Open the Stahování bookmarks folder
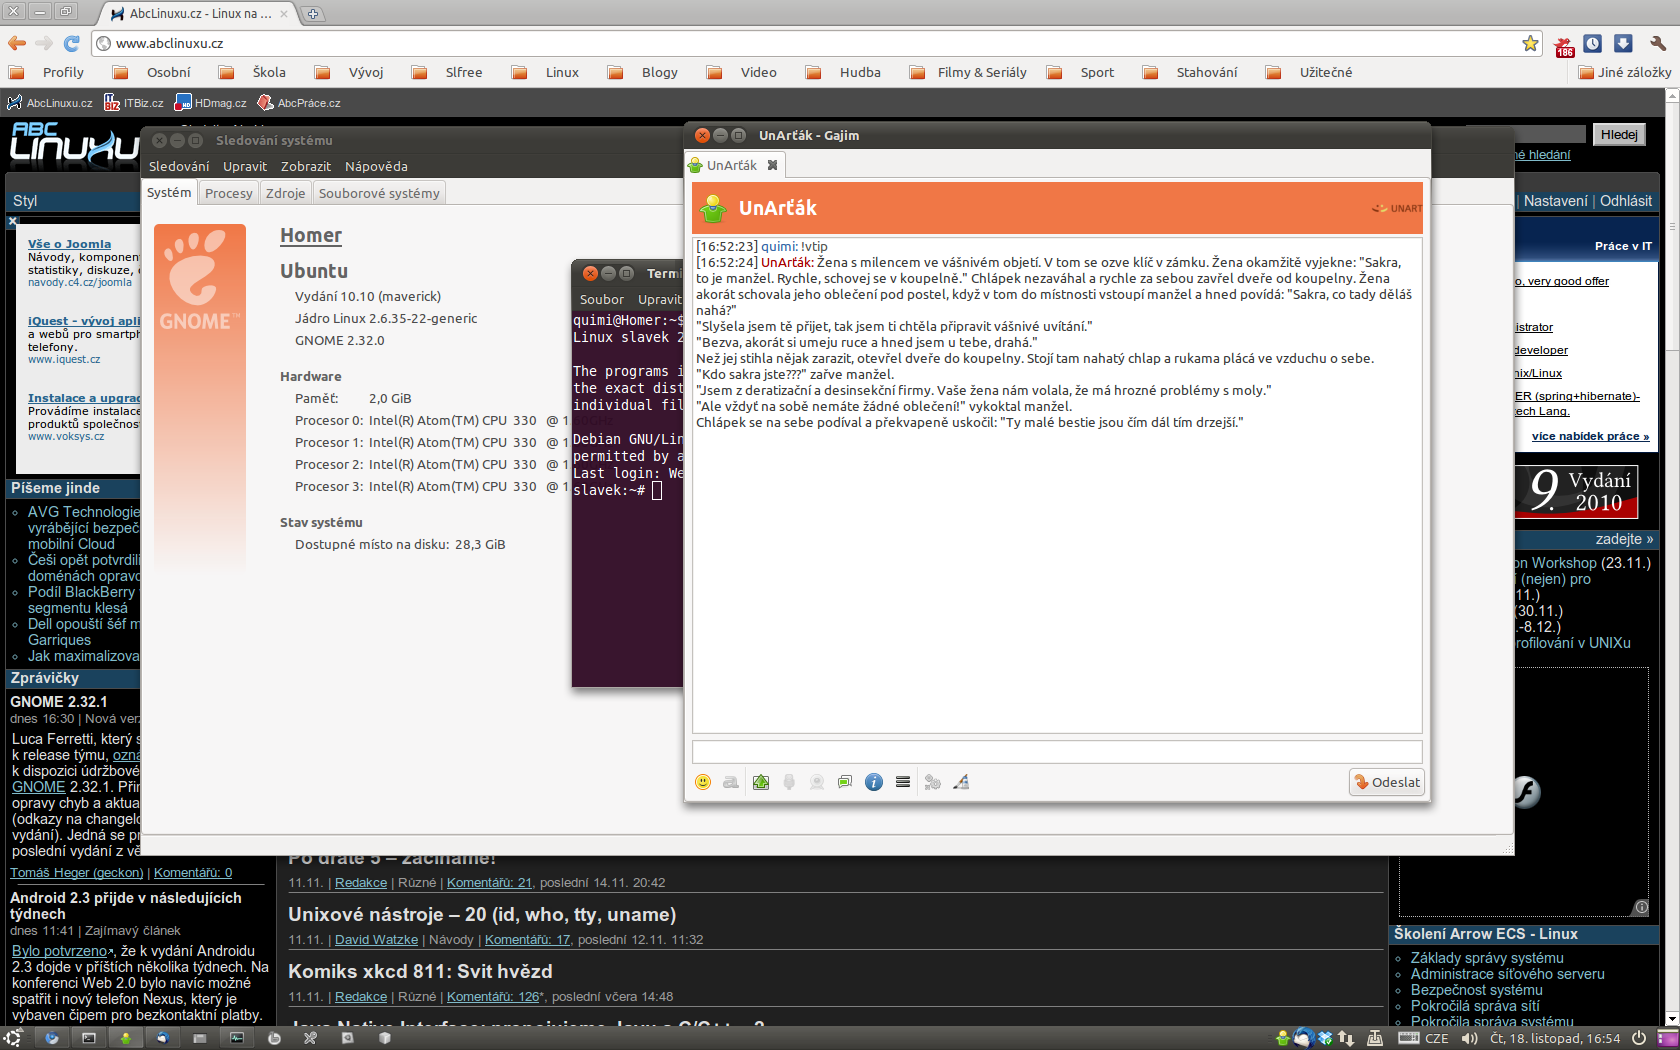1680x1050 pixels. pos(1191,72)
